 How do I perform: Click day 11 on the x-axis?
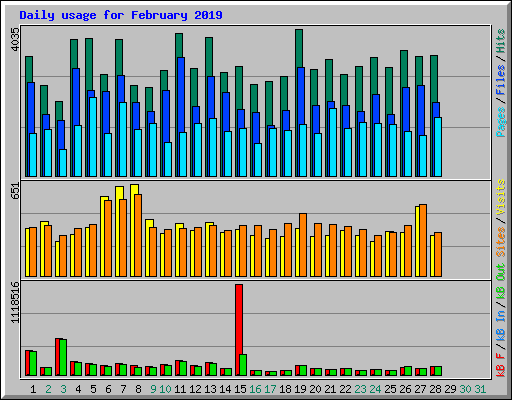(x=180, y=389)
